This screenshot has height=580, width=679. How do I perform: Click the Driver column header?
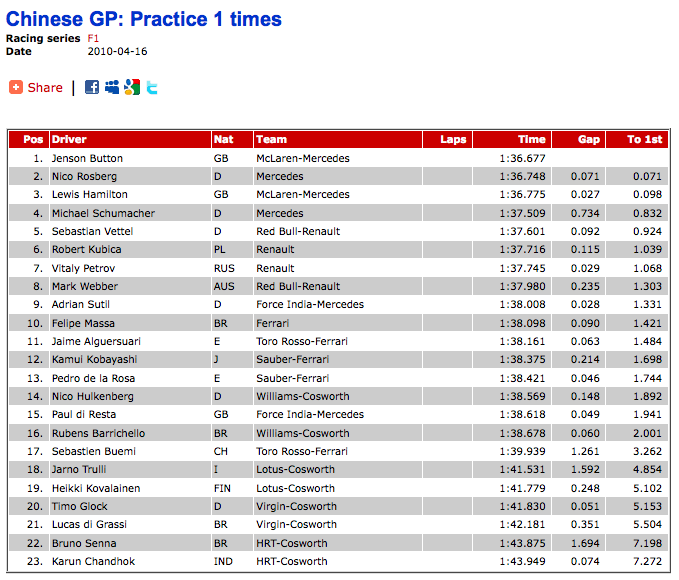coord(69,140)
